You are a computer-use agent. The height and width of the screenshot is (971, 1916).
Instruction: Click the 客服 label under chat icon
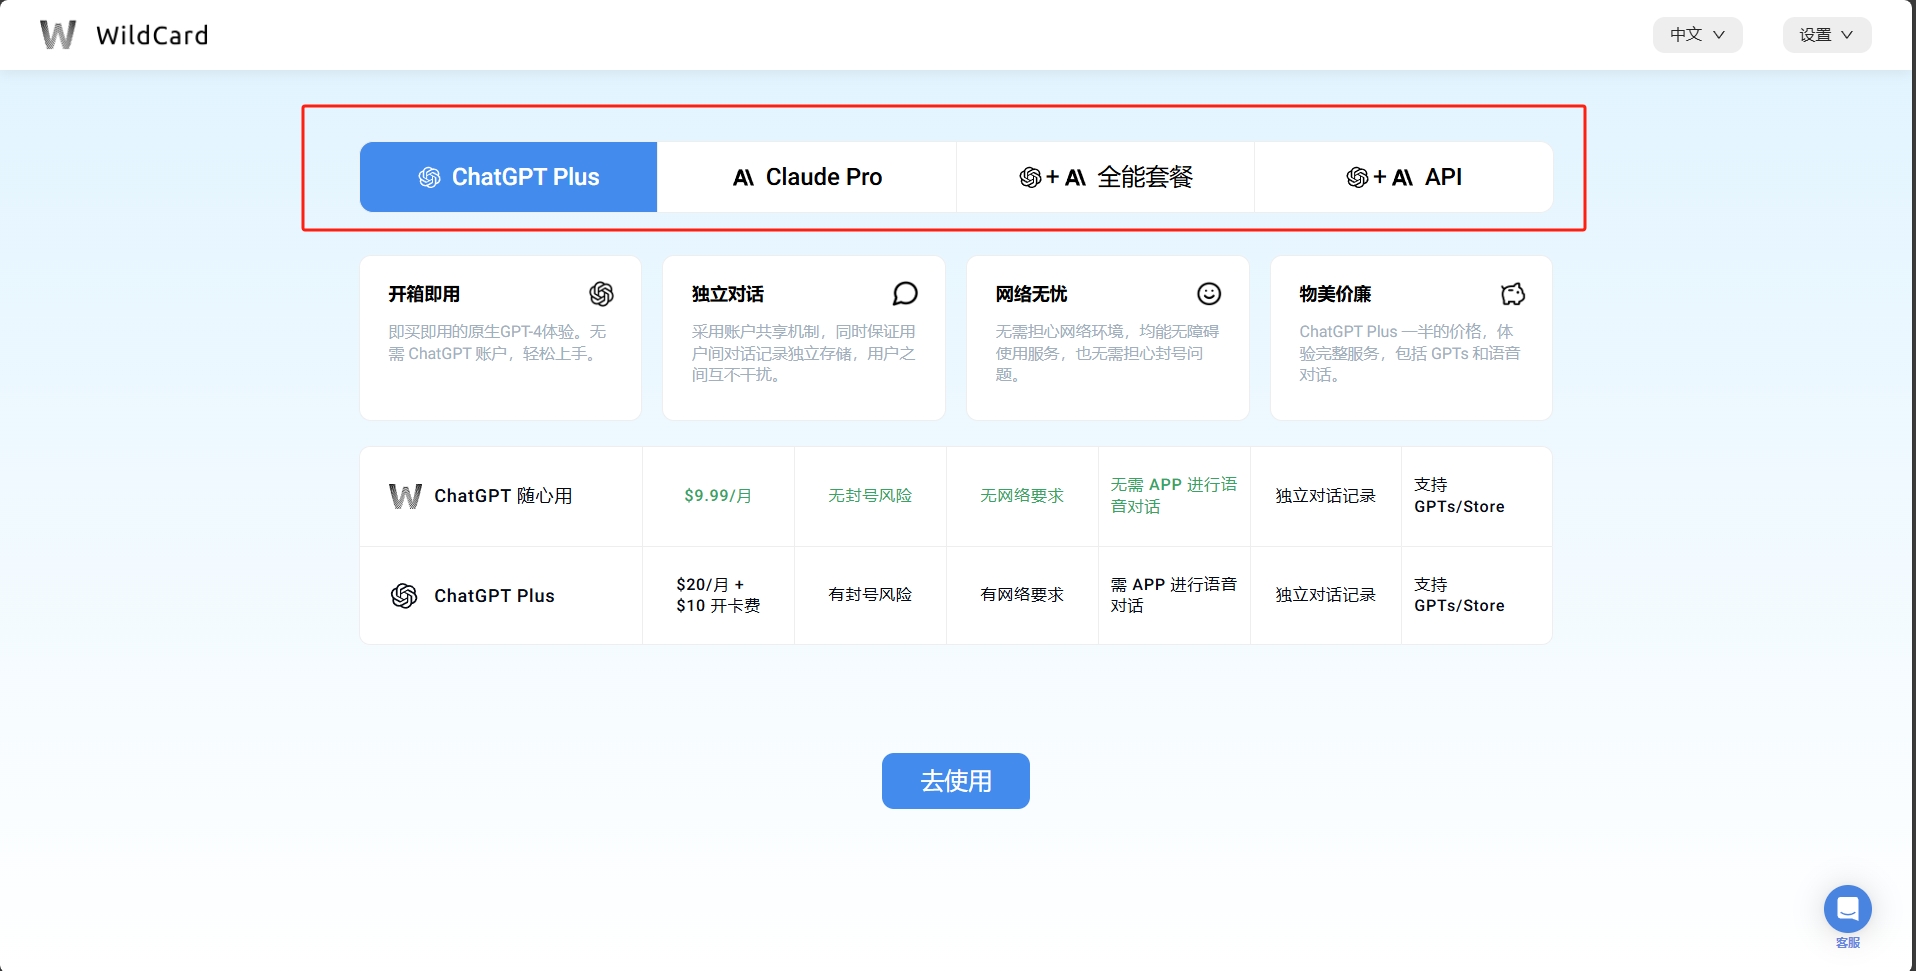[1848, 942]
